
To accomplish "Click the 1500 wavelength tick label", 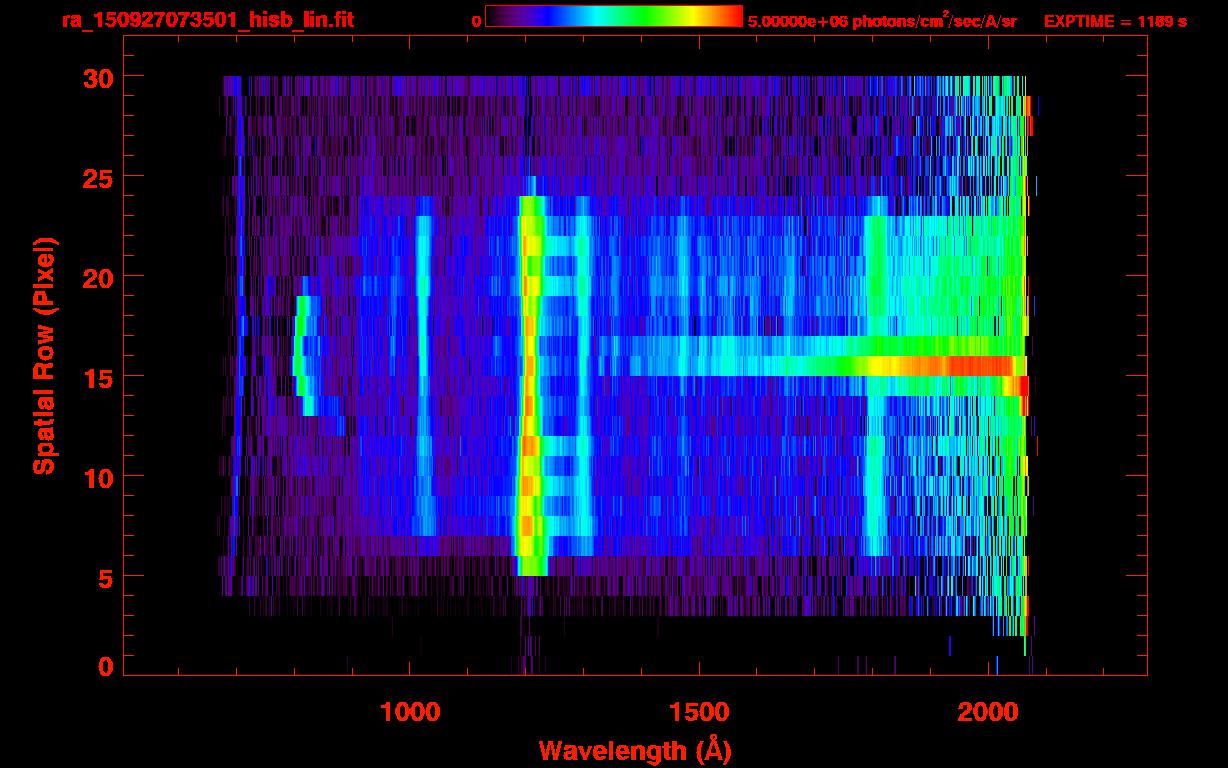I will point(700,712).
